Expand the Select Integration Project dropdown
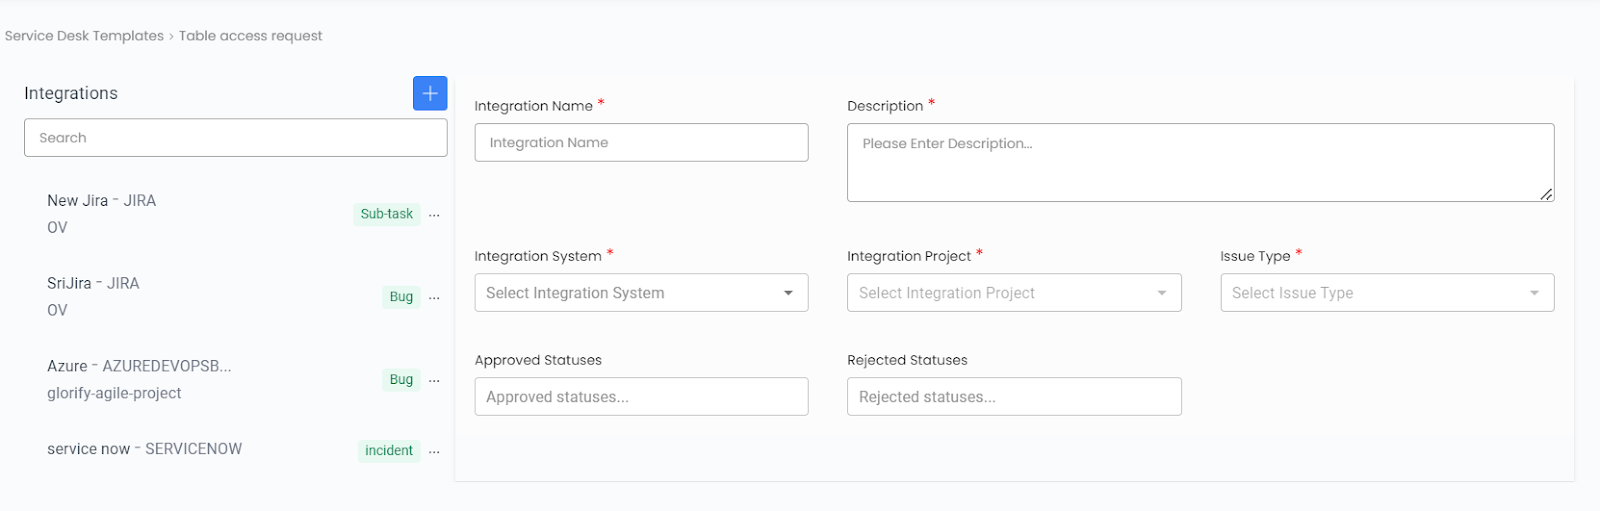Image resolution: width=1600 pixels, height=511 pixels. [1014, 293]
